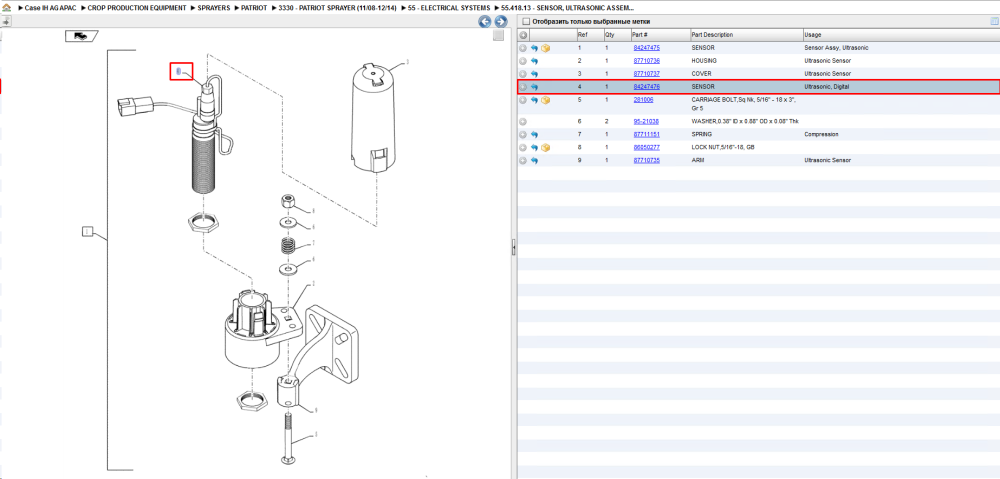This screenshot has width=1000, height=479.
Task: Click blue arrows icon for part 84247476
Action: click(534, 87)
